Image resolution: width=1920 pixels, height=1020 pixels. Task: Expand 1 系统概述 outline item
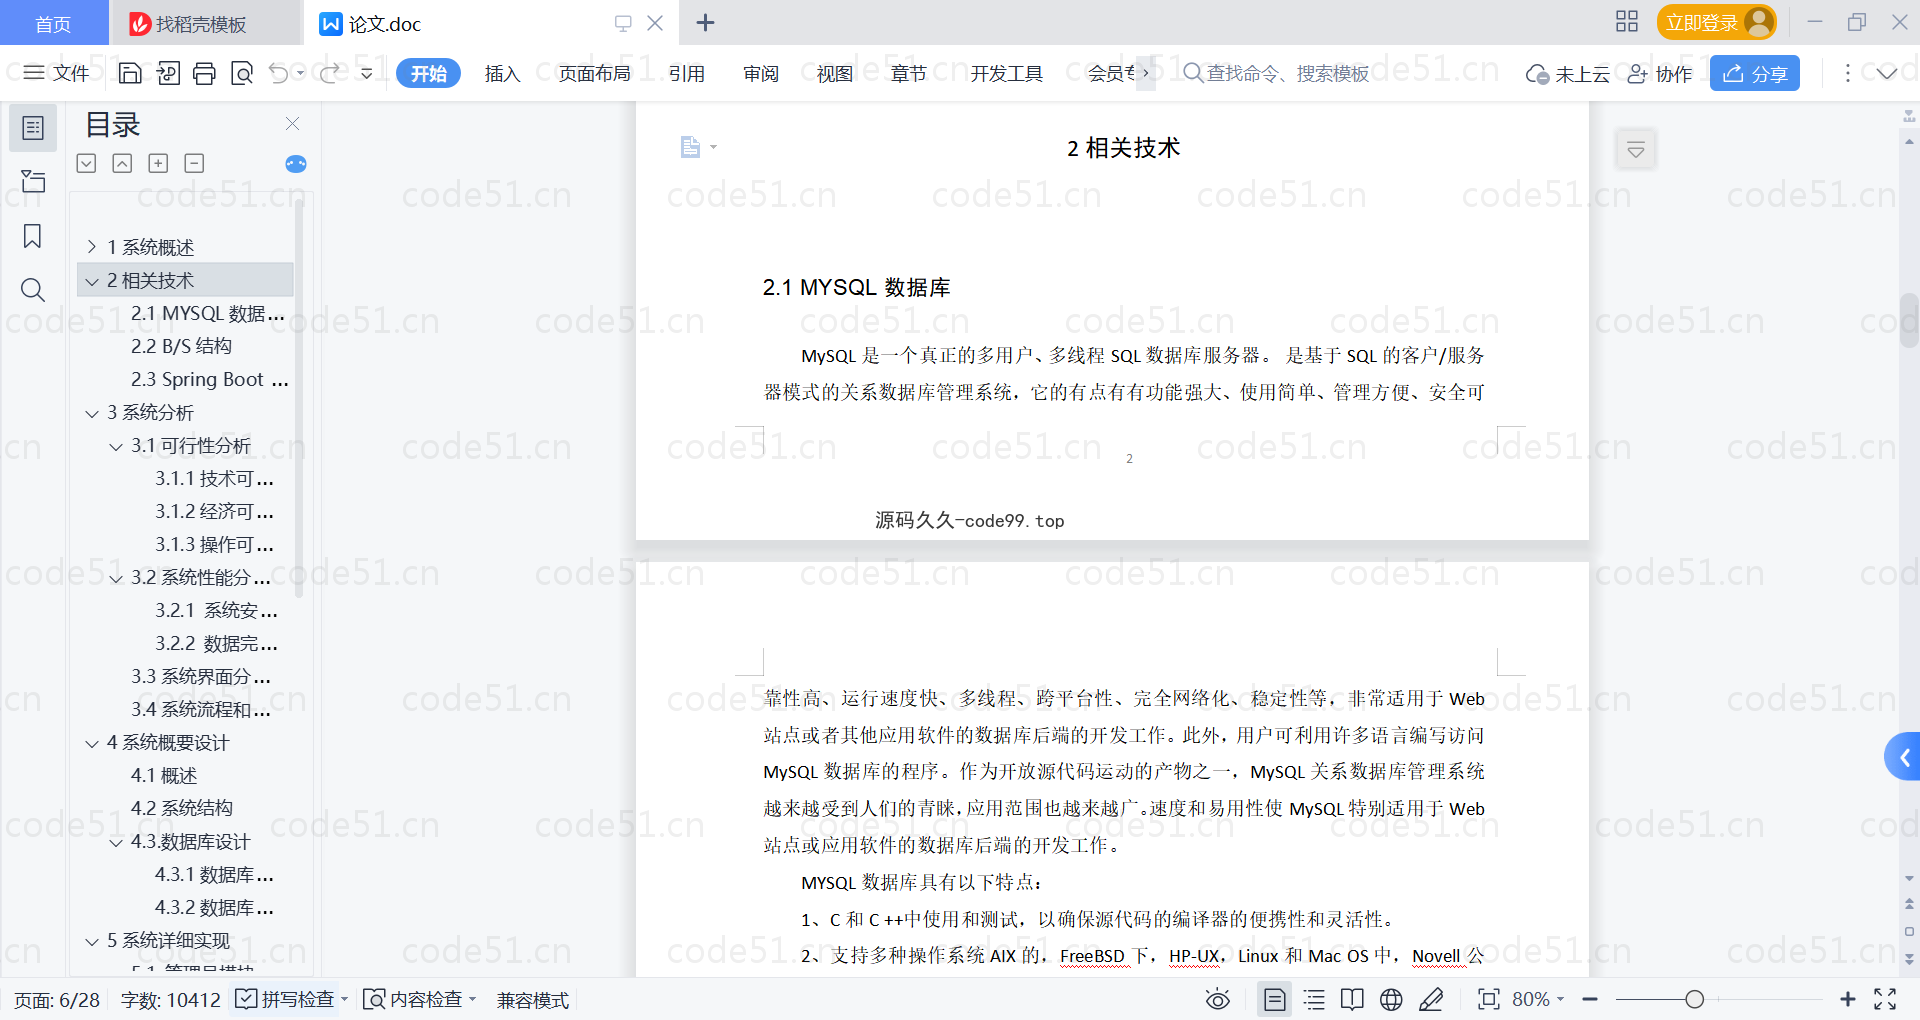pyautogui.click(x=92, y=247)
